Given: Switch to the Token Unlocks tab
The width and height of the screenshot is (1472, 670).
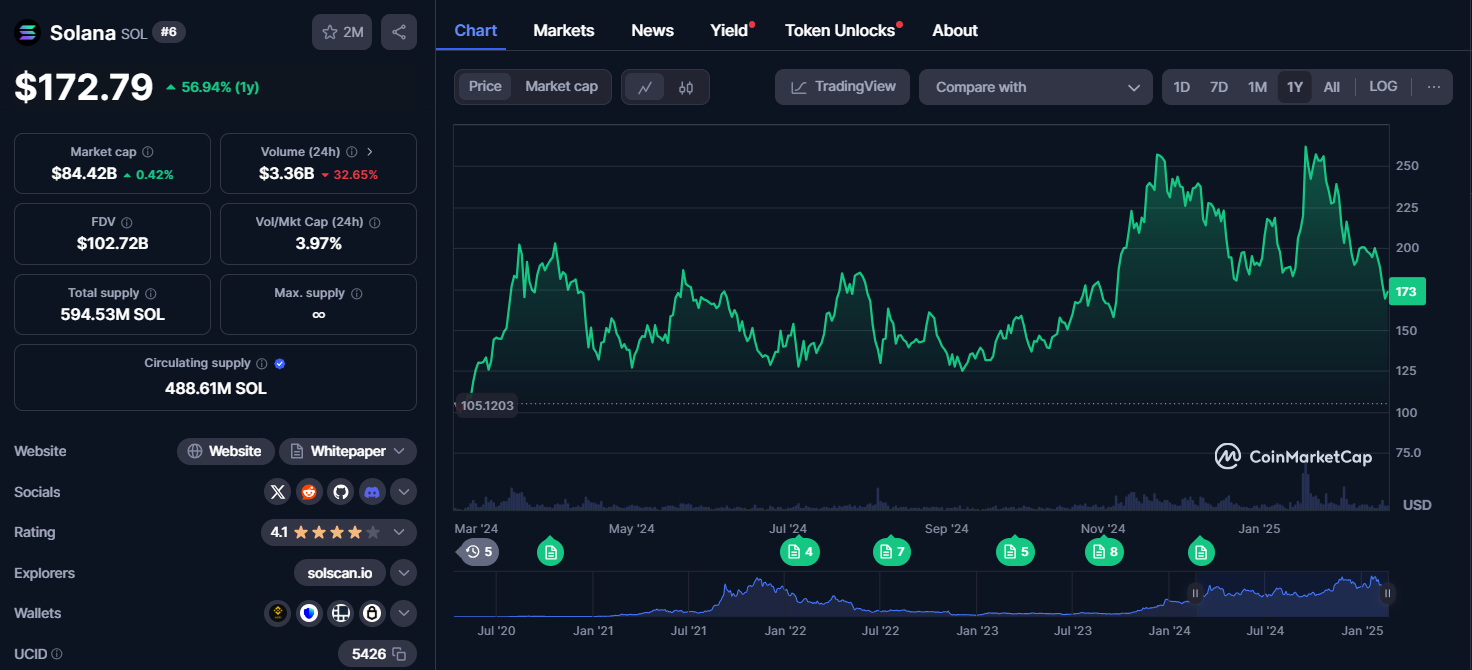Looking at the screenshot, I should 841,30.
